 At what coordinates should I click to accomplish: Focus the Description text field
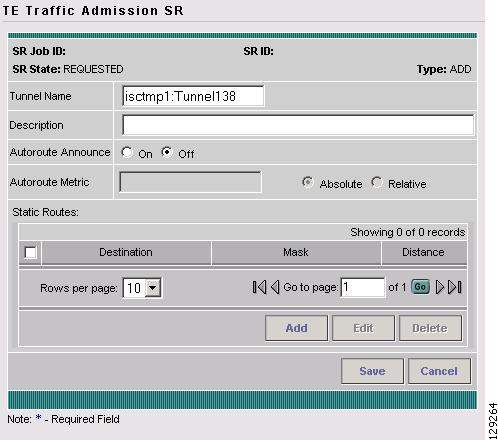pyautogui.click(x=298, y=125)
